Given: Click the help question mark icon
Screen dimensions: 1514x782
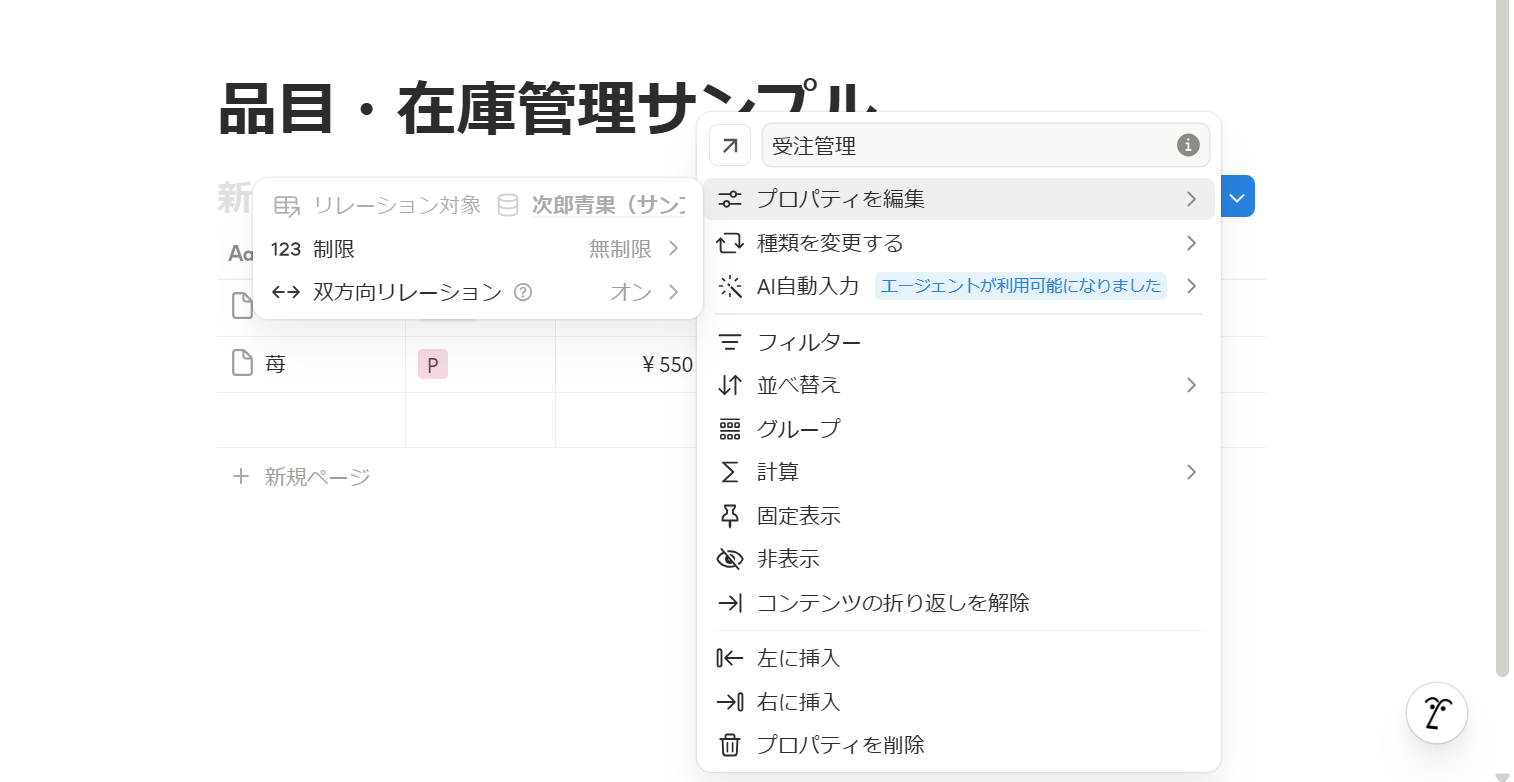Looking at the screenshot, I should coord(522,292).
